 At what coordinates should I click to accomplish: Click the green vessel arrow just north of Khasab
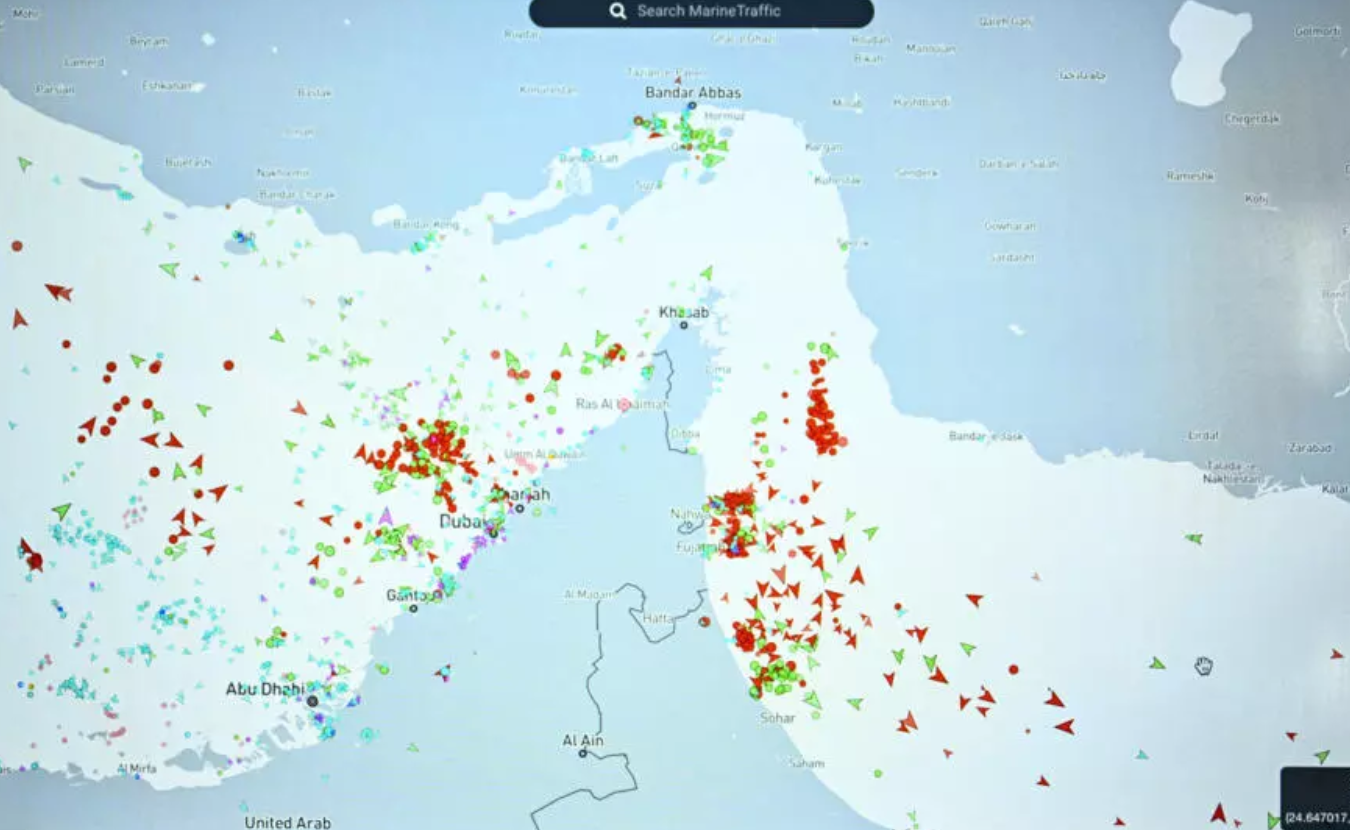pyautogui.click(x=706, y=272)
